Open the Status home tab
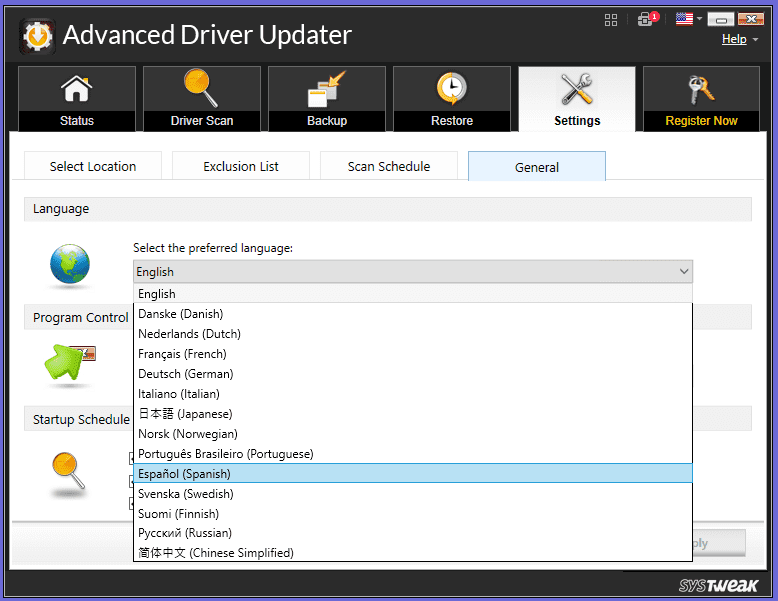The width and height of the screenshot is (778, 601). tap(77, 99)
